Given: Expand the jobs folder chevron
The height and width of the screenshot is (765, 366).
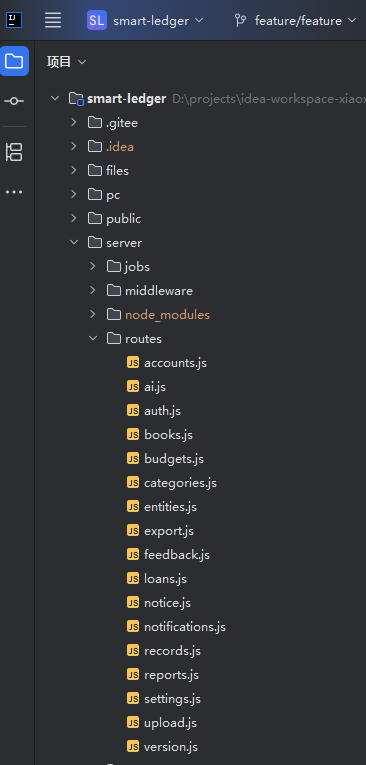Looking at the screenshot, I should coord(93,266).
